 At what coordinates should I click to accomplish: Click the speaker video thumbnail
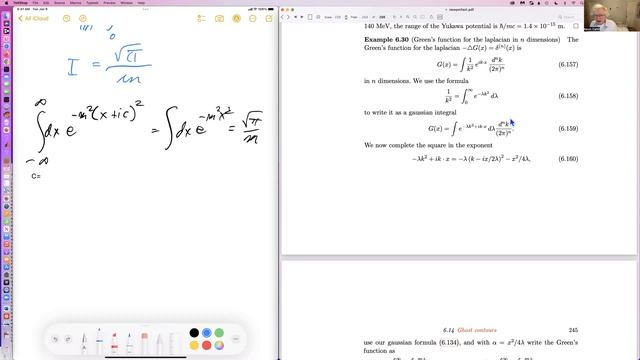click(x=612, y=16)
